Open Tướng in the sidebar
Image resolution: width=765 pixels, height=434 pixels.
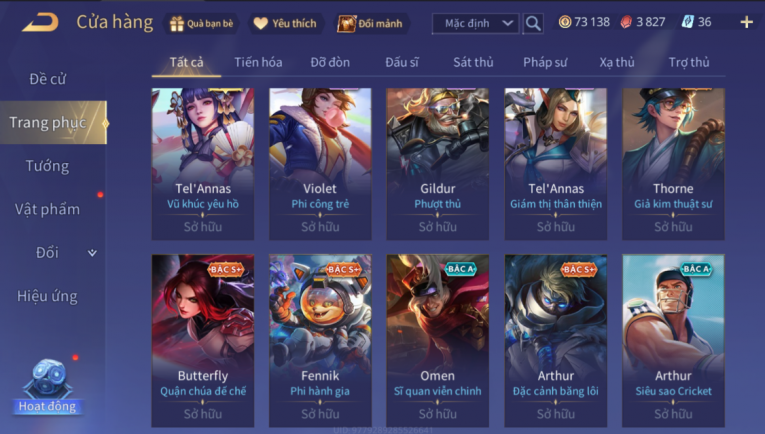[47, 166]
